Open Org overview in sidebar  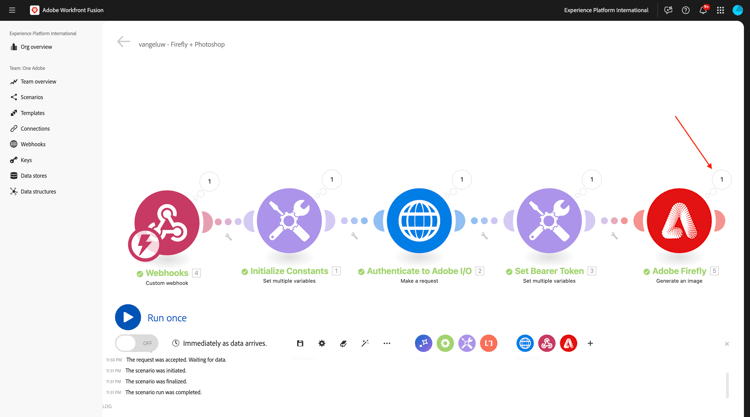[31, 47]
